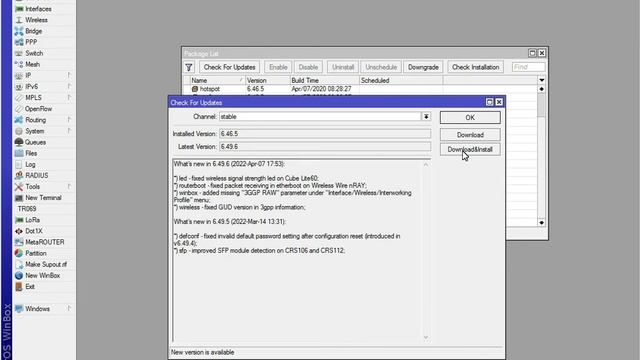Screen dimensions: 640x360
Task: Click the Installed Version field
Action: (x=325, y=134)
